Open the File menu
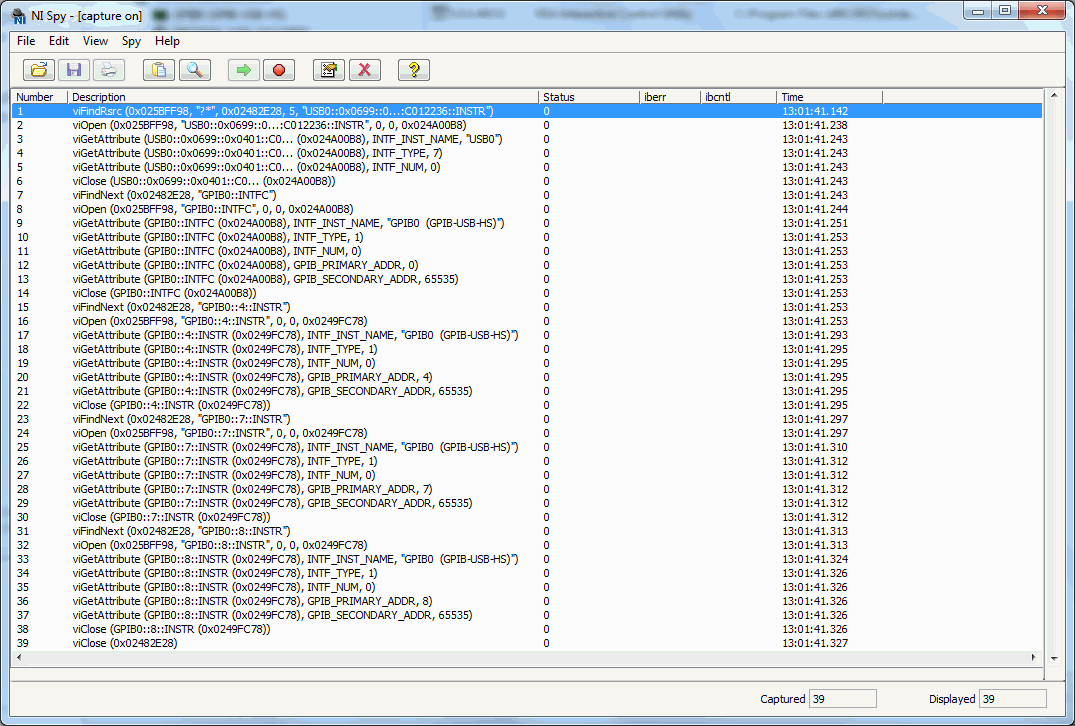 click(26, 41)
